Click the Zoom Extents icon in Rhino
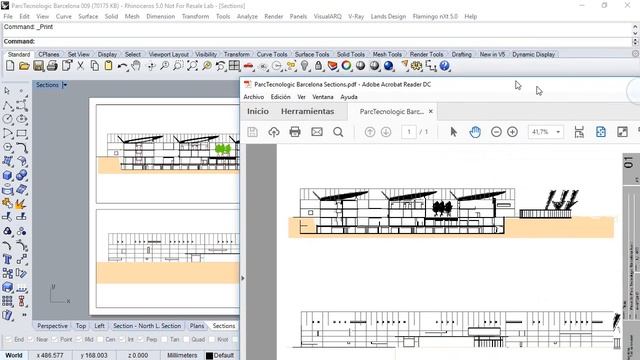The height and width of the screenshot is (360, 640). pos(192,66)
